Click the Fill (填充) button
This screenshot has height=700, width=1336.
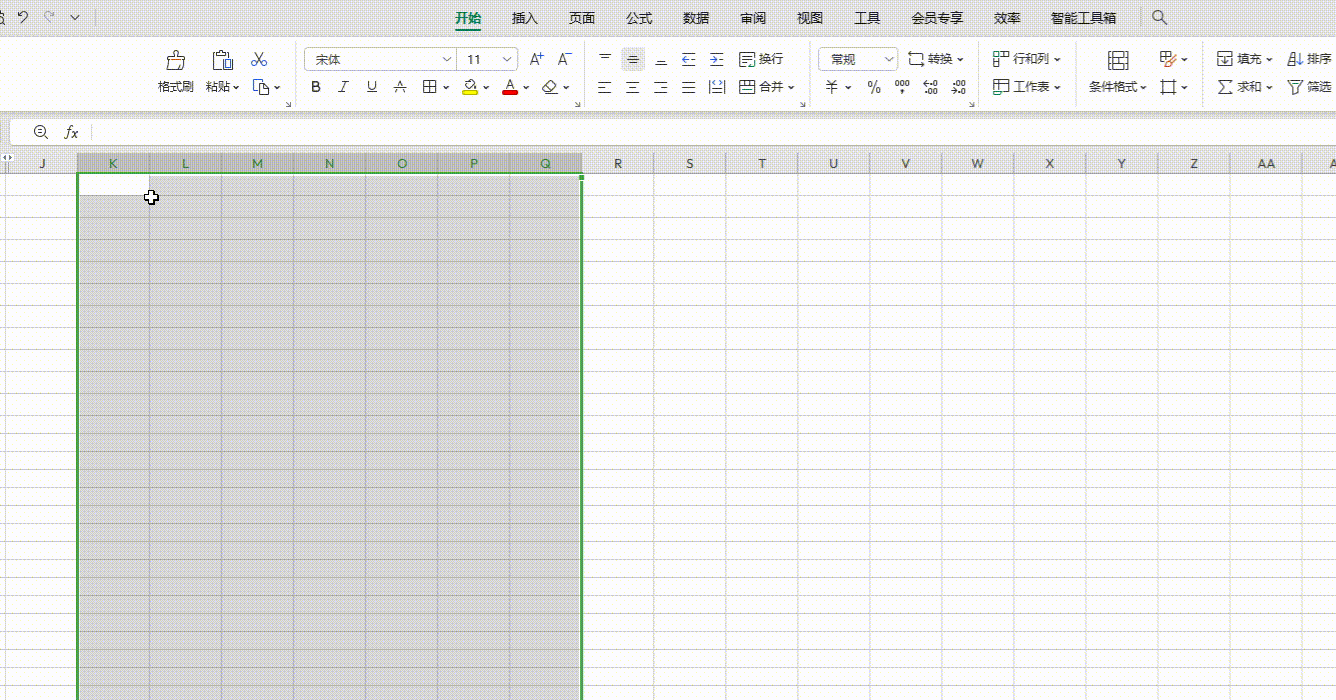(x=1244, y=59)
